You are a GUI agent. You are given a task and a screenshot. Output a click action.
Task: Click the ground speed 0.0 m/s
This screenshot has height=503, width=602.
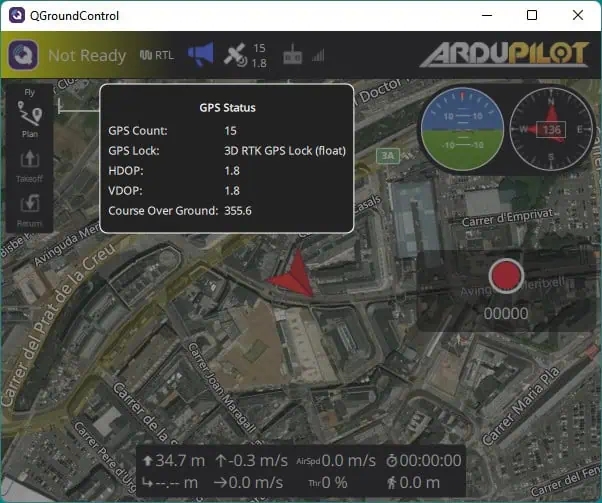coord(248,483)
